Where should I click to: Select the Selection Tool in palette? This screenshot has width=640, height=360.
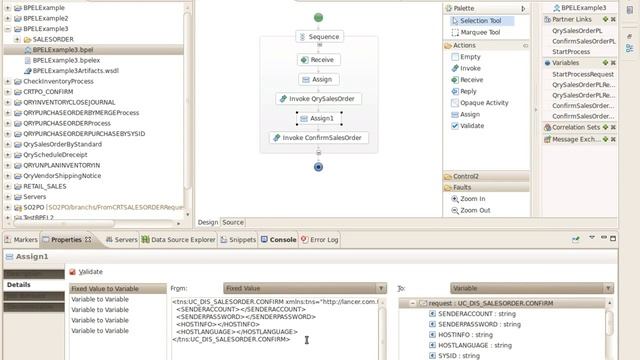[482, 20]
